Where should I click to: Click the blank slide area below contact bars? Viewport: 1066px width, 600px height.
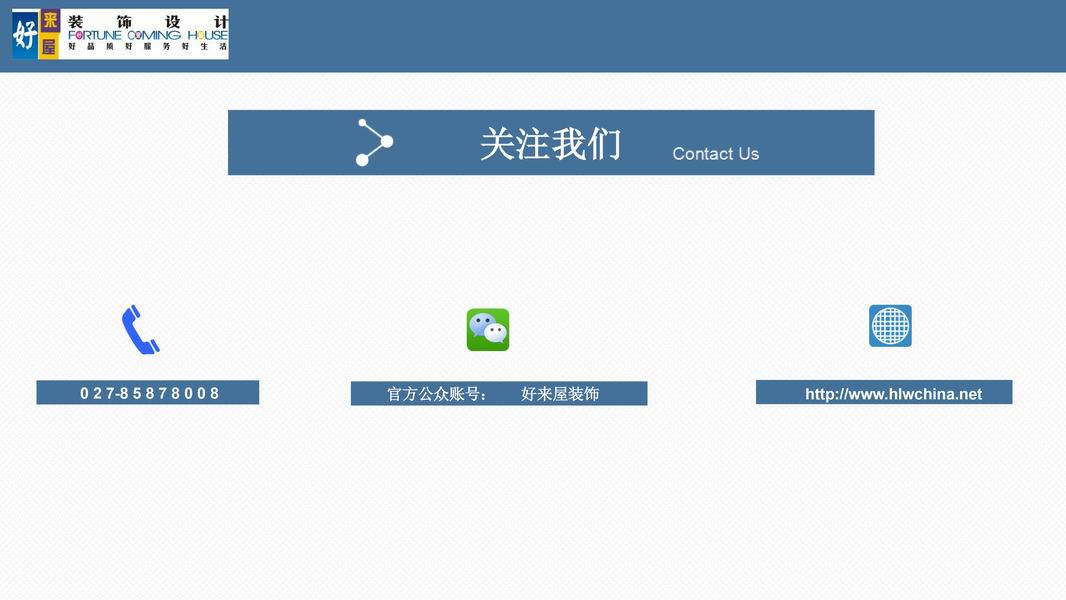tap(533, 500)
